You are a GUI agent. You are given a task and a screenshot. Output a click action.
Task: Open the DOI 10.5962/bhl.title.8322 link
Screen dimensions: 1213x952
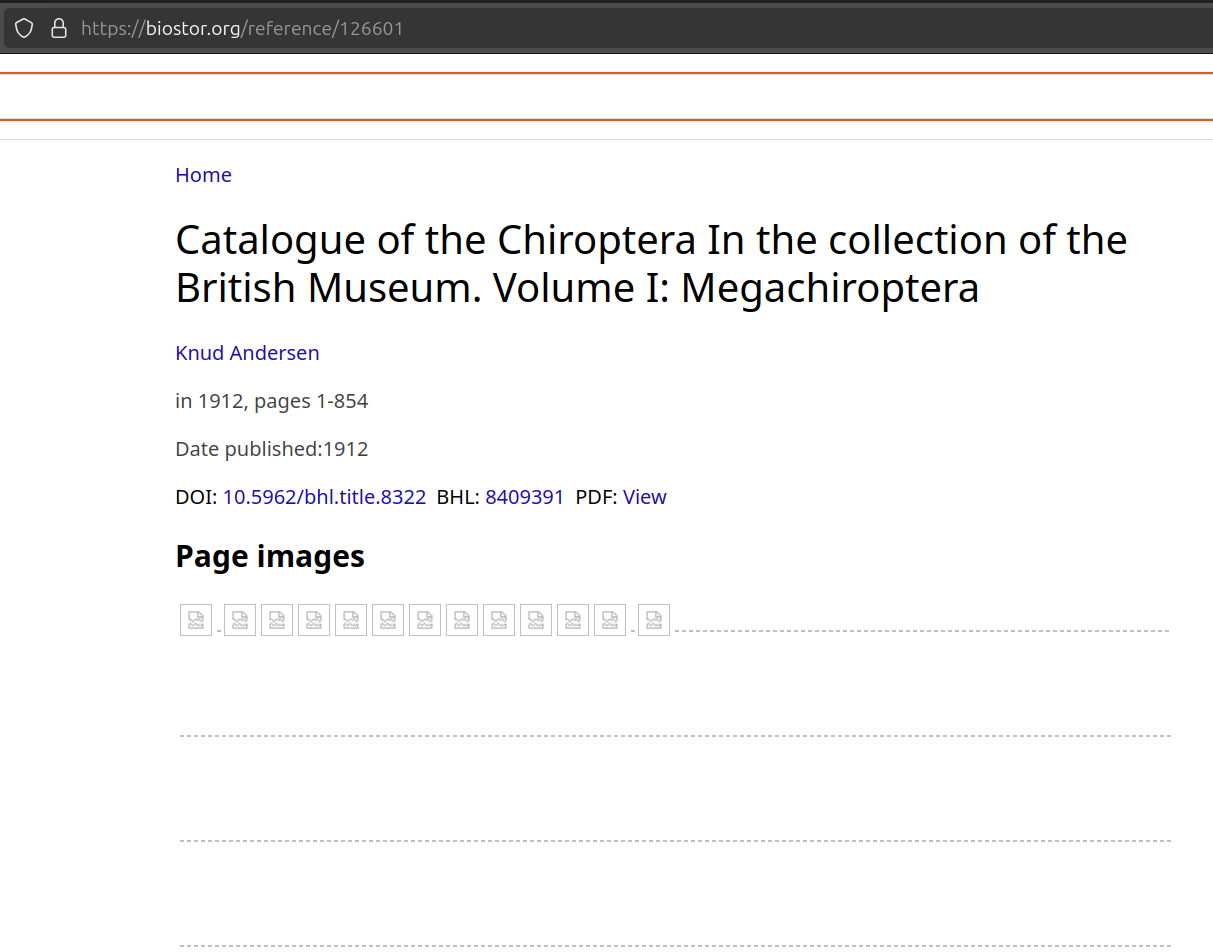(x=324, y=497)
